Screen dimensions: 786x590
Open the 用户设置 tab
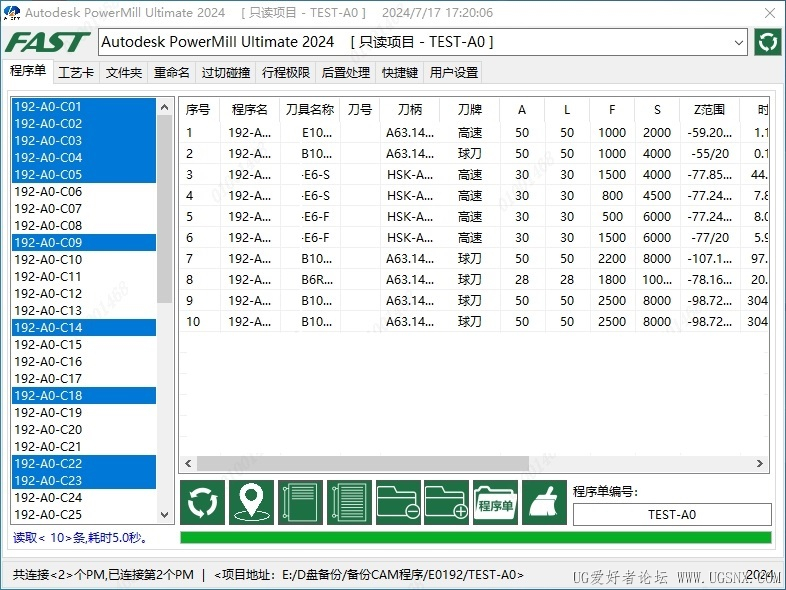click(454, 72)
